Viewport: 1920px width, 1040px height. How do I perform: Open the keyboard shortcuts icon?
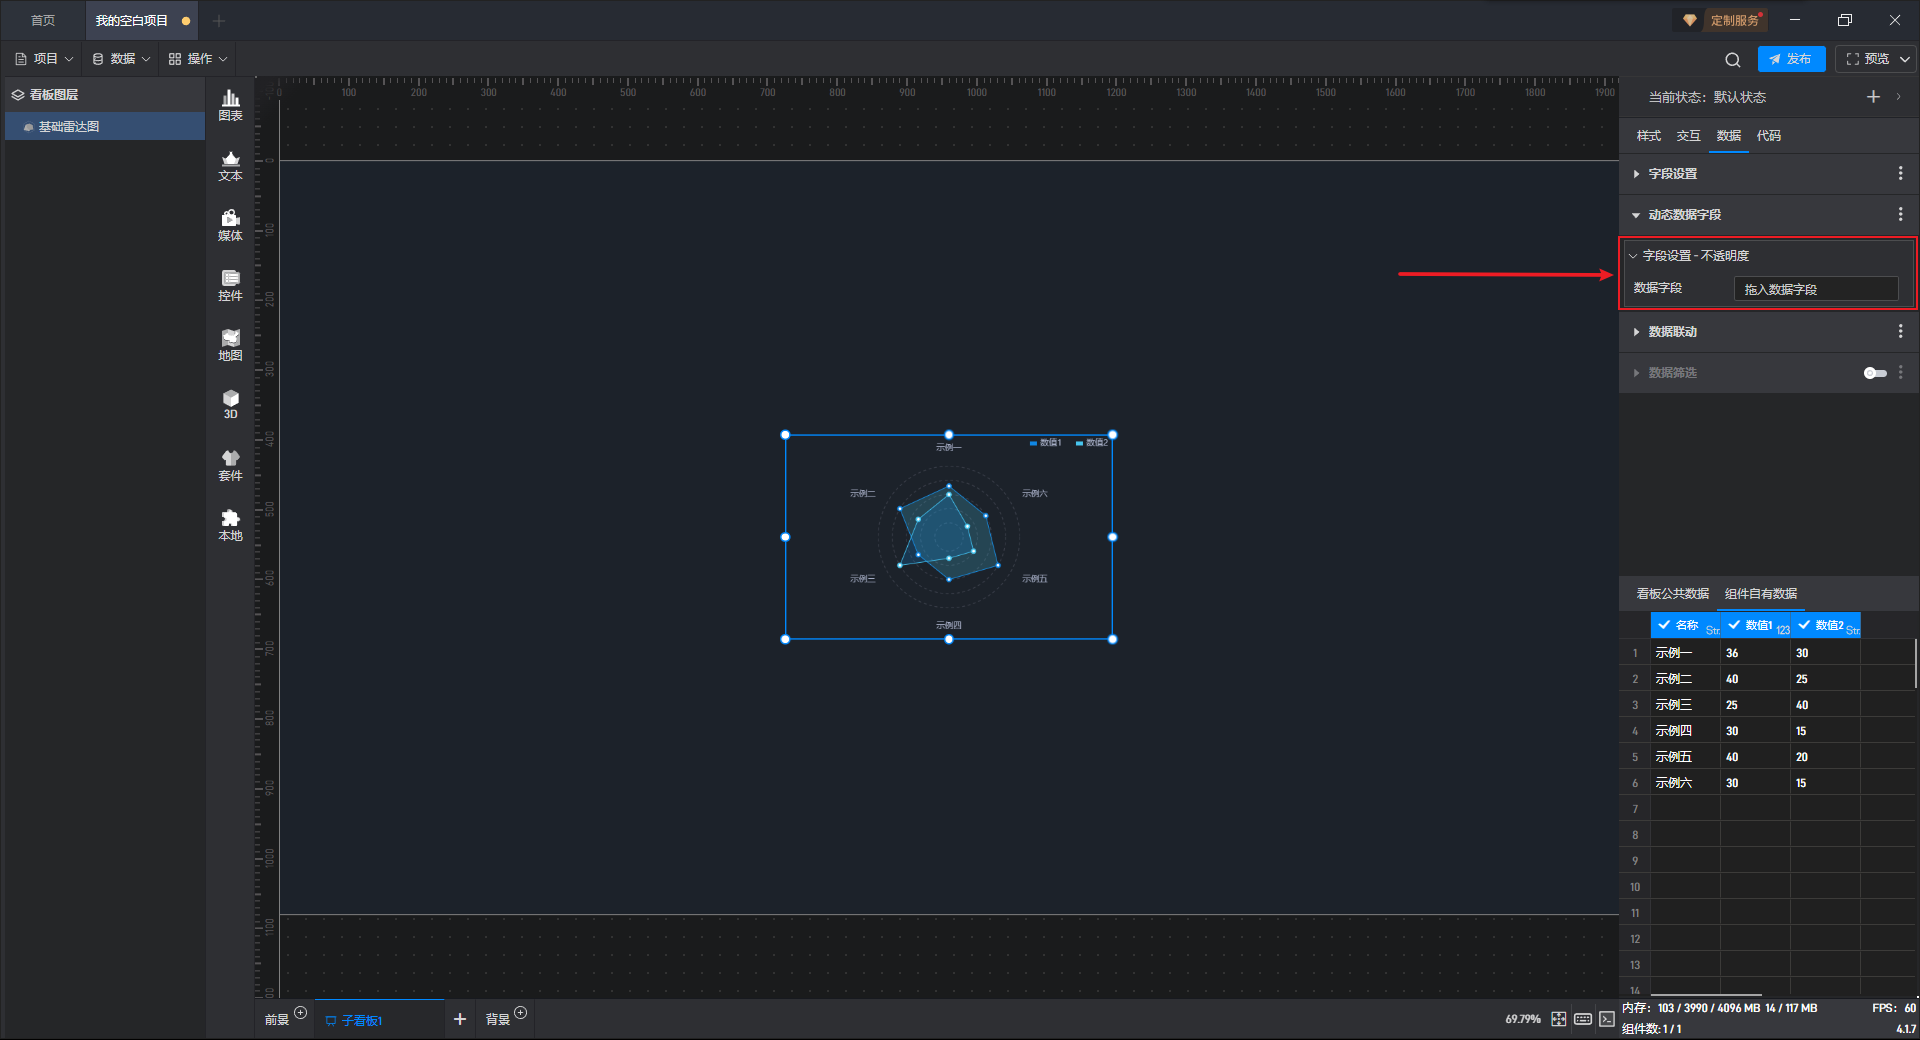[x=1583, y=1019]
